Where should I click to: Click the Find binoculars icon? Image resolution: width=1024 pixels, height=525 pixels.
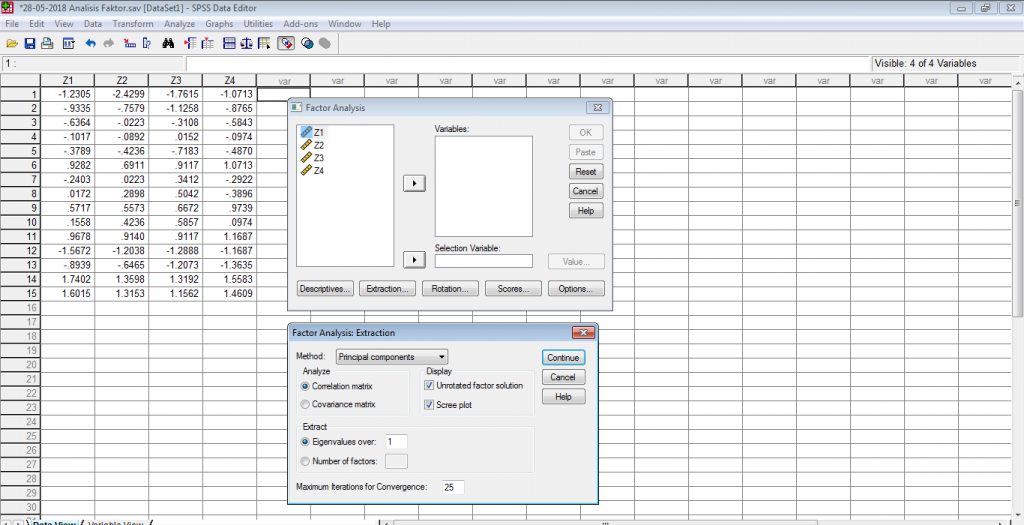pyautogui.click(x=169, y=44)
